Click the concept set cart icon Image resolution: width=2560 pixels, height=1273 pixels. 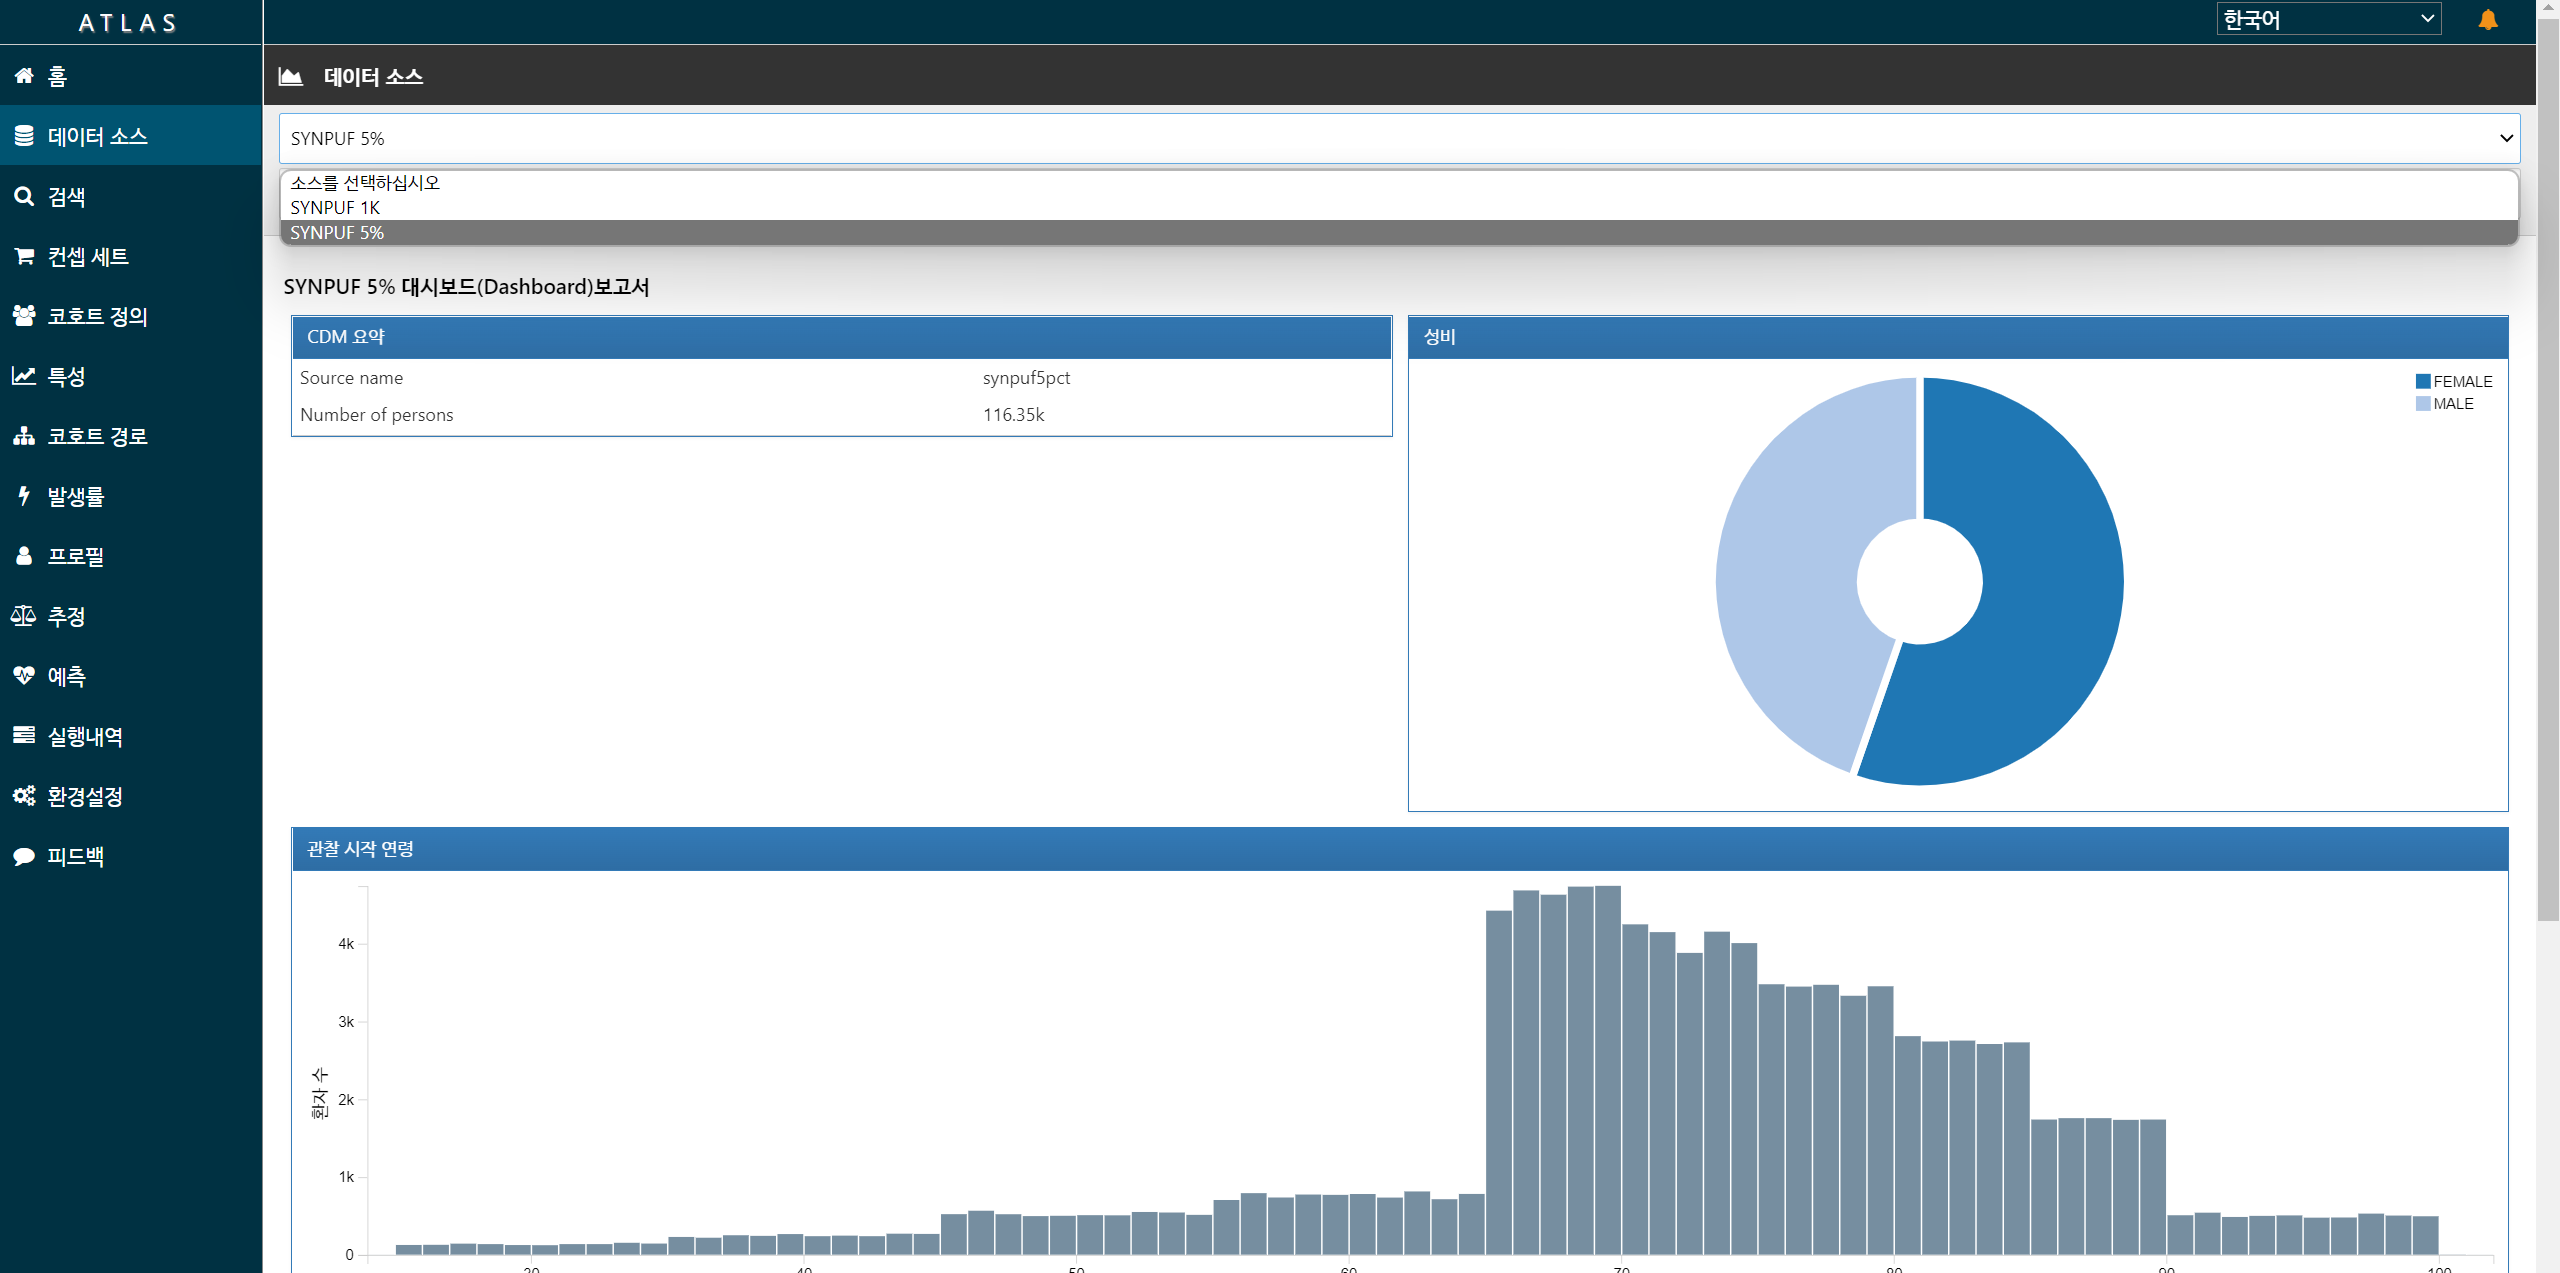pos(24,256)
